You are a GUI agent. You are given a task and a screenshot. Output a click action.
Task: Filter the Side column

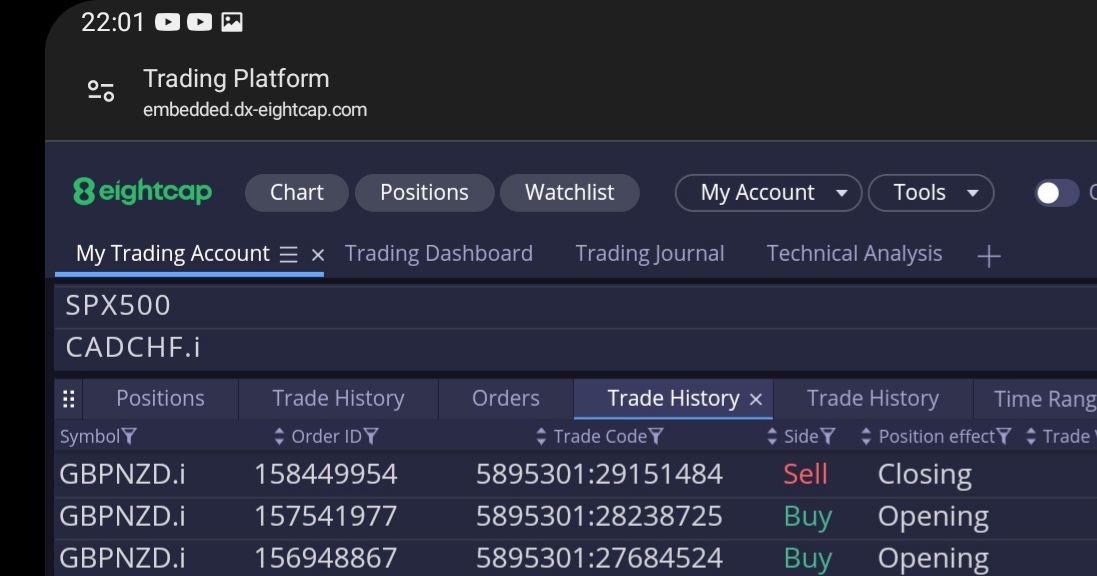point(828,437)
